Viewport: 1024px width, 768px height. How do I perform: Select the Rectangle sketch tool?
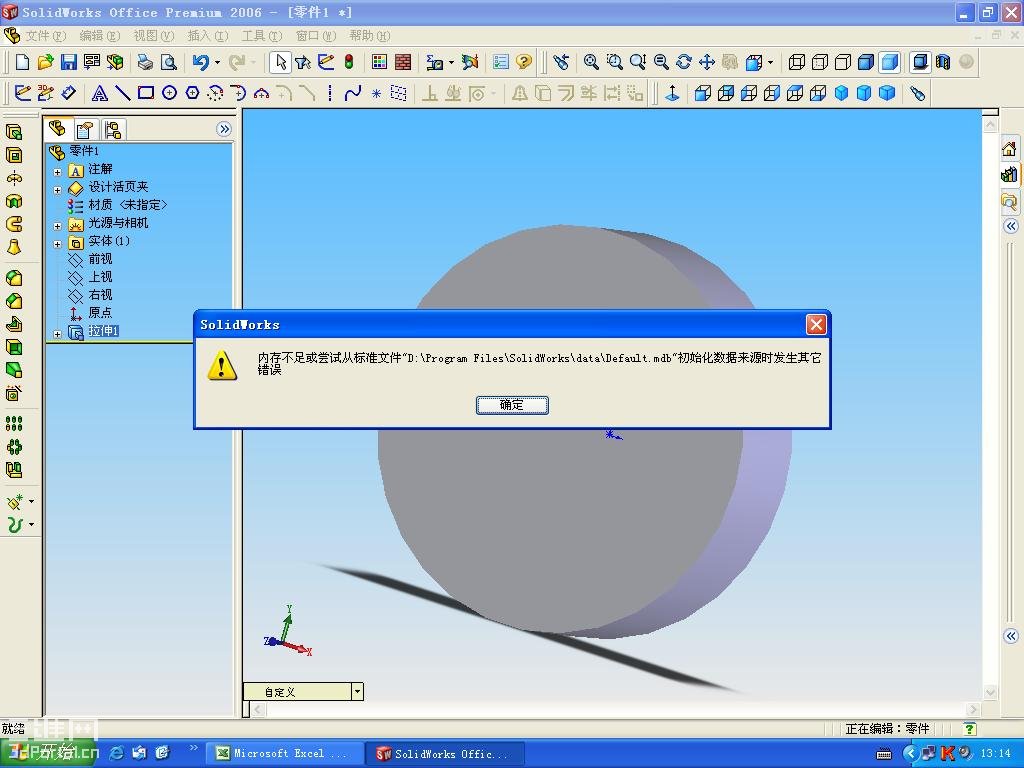[x=146, y=93]
